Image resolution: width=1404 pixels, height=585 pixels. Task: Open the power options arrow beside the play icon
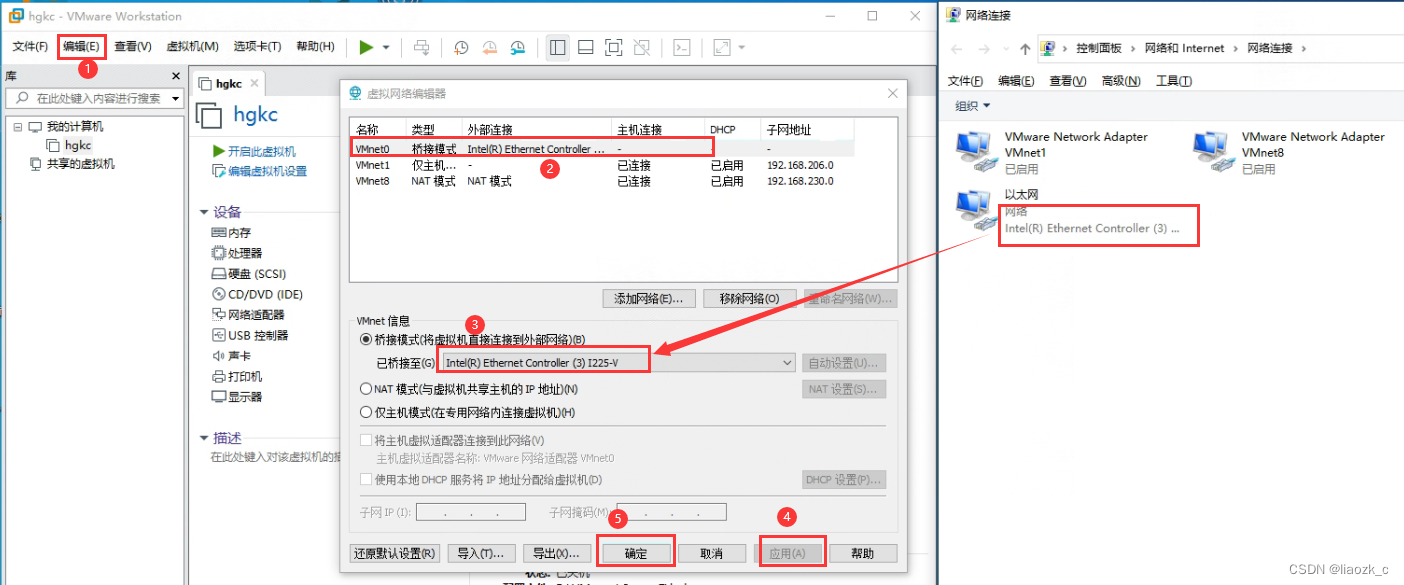tap(386, 47)
